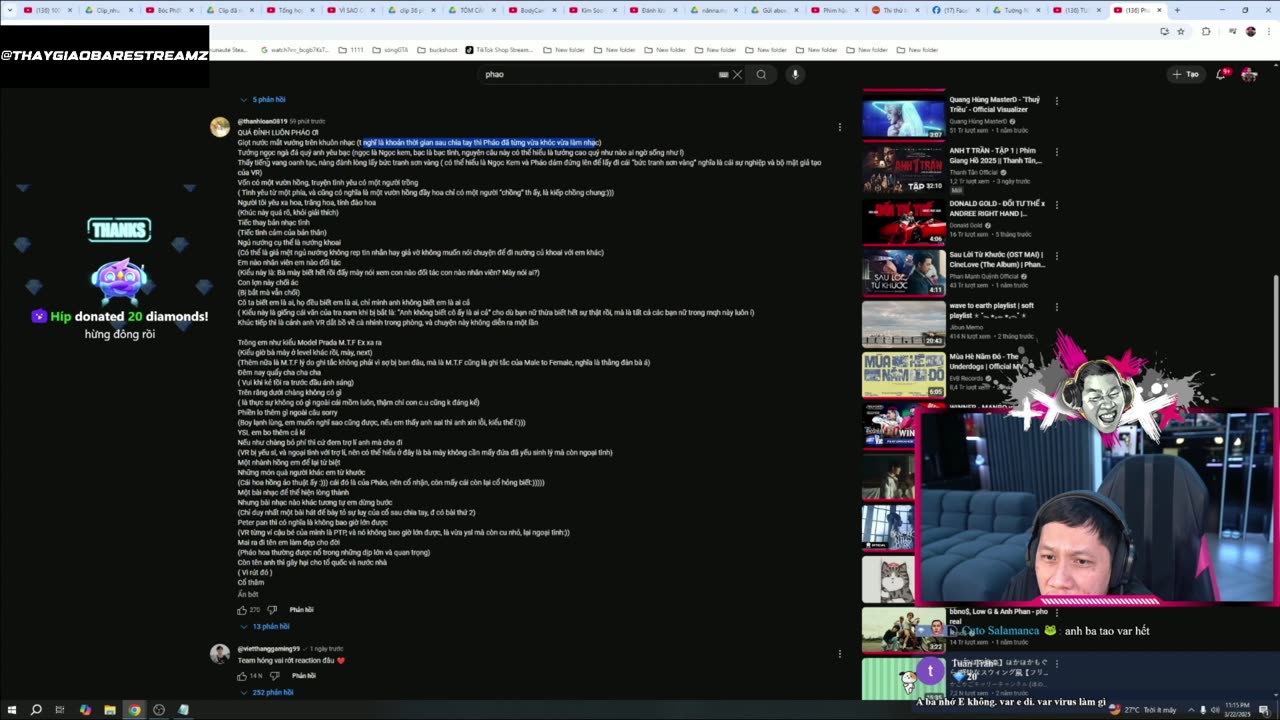
Task: Dislike the @vietthanggaming99 comment
Action: point(274,676)
